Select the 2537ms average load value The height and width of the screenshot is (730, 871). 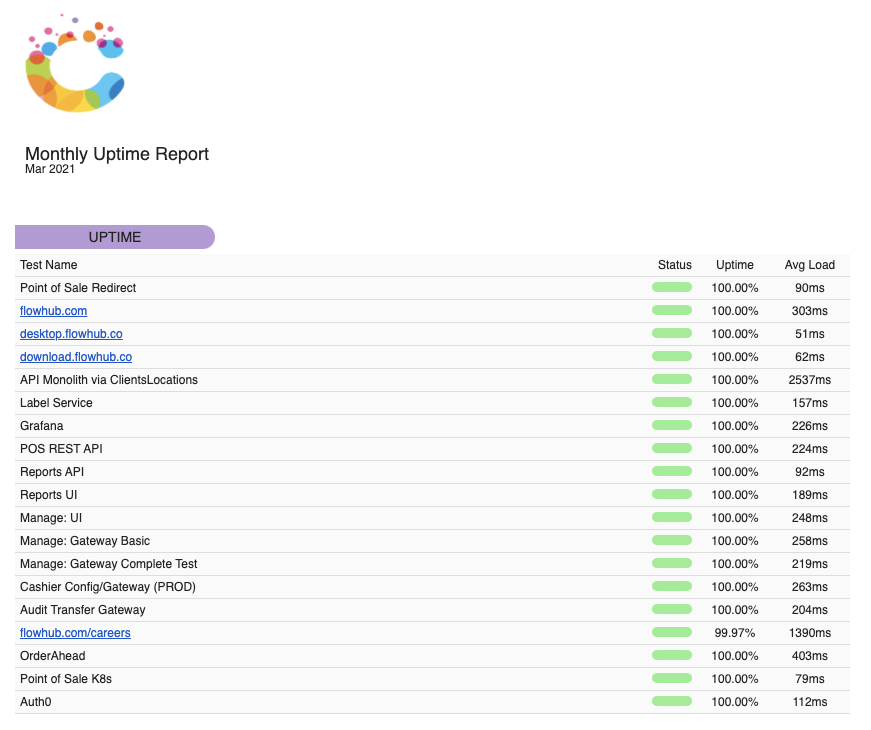(x=809, y=380)
